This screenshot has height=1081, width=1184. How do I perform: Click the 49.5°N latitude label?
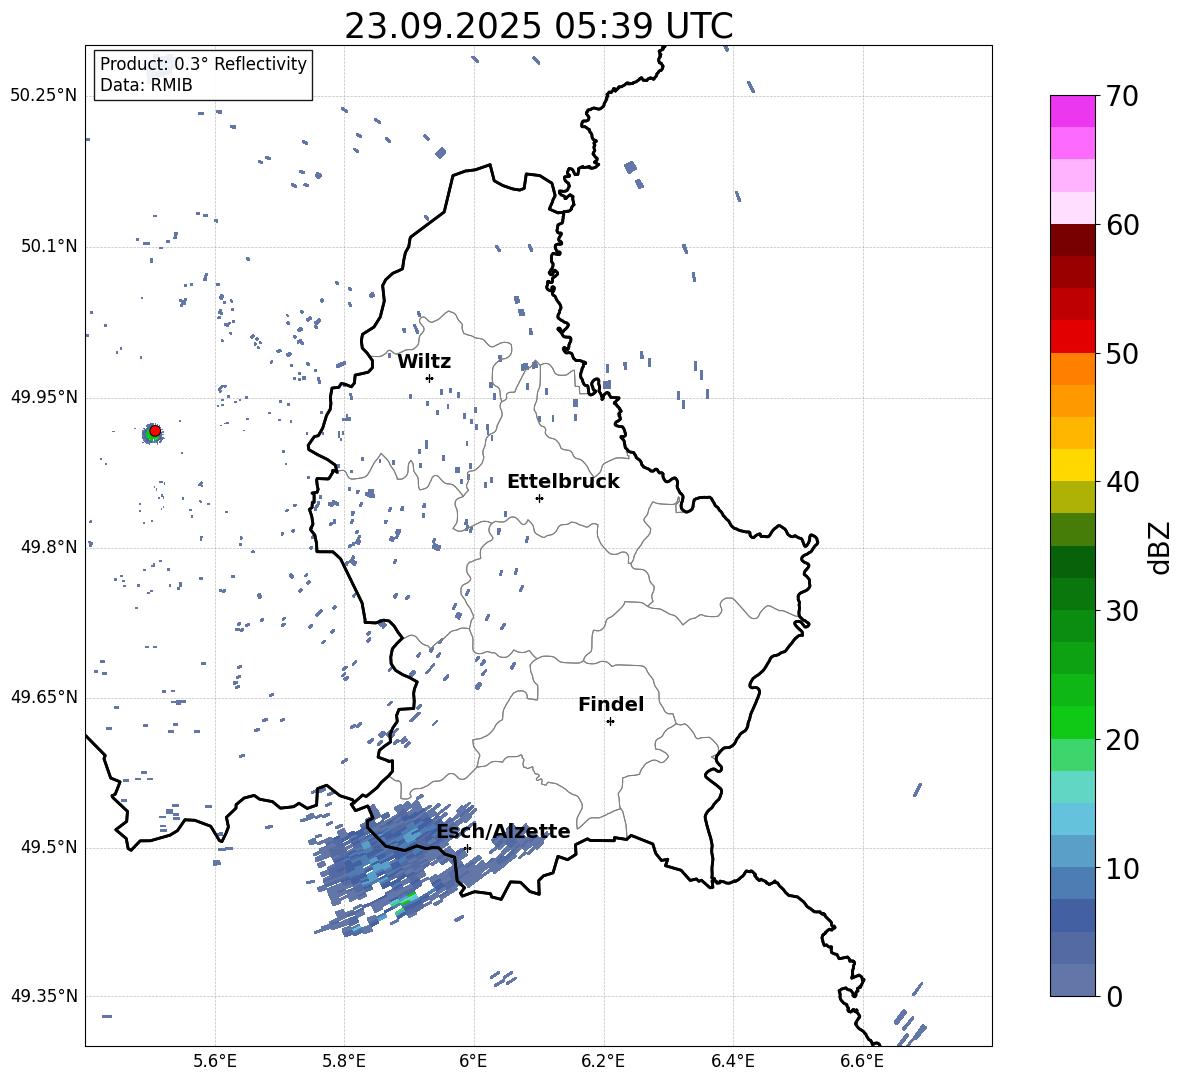pyautogui.click(x=48, y=847)
